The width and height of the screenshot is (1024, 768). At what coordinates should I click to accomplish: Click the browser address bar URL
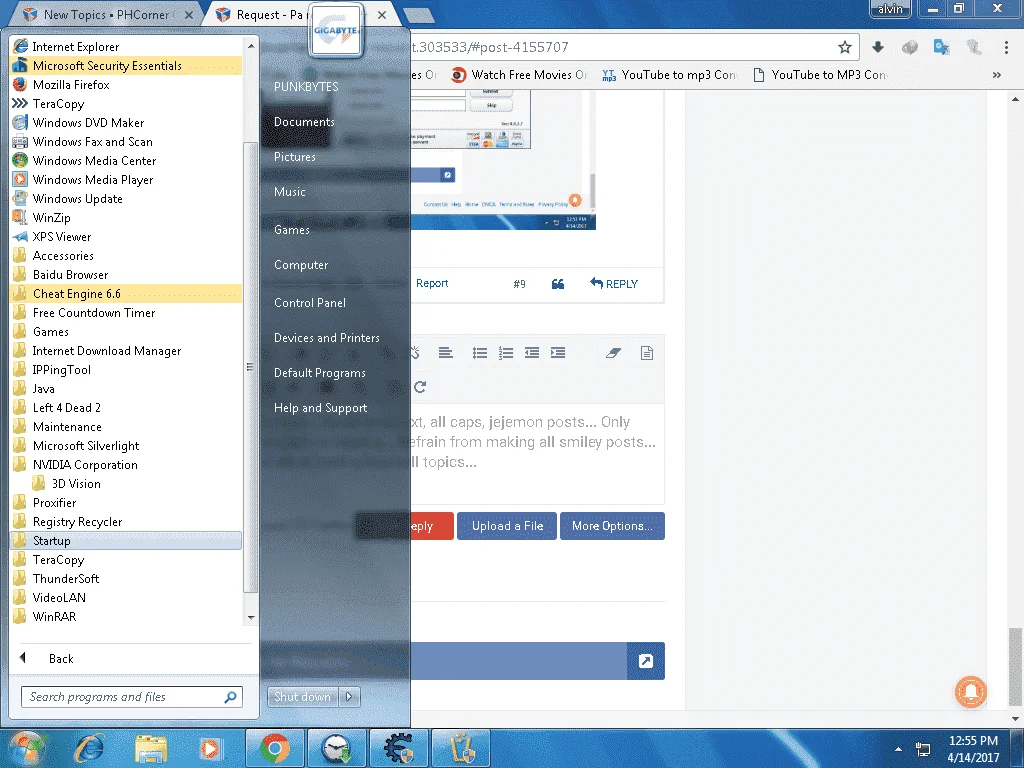pos(490,47)
